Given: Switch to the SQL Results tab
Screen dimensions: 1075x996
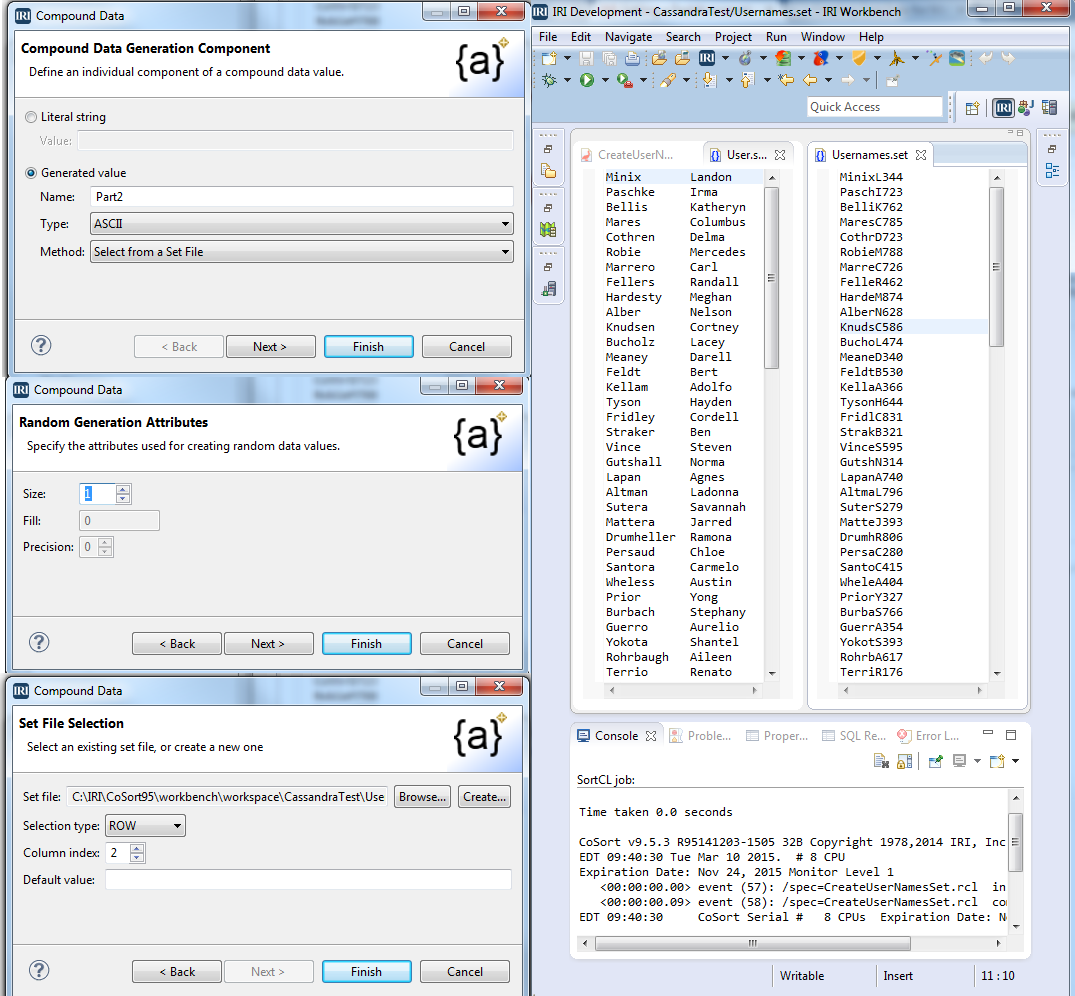Looking at the screenshot, I should click(854, 736).
